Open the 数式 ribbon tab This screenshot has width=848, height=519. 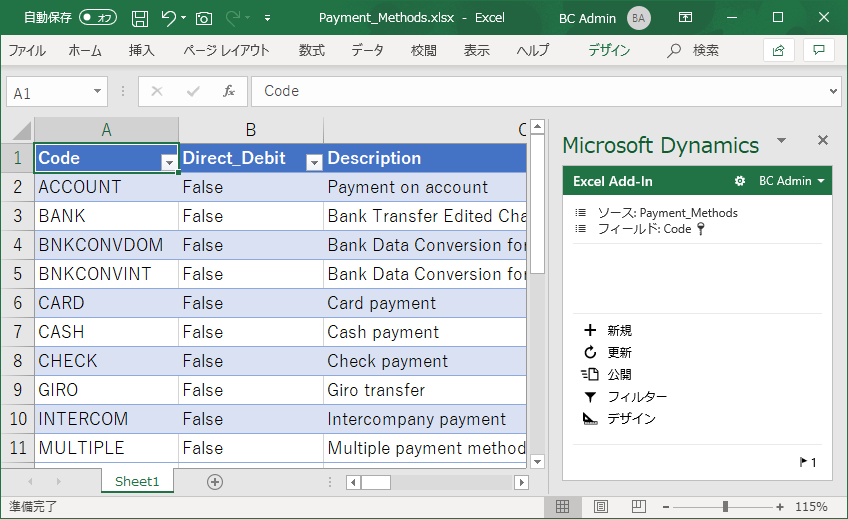pyautogui.click(x=312, y=51)
